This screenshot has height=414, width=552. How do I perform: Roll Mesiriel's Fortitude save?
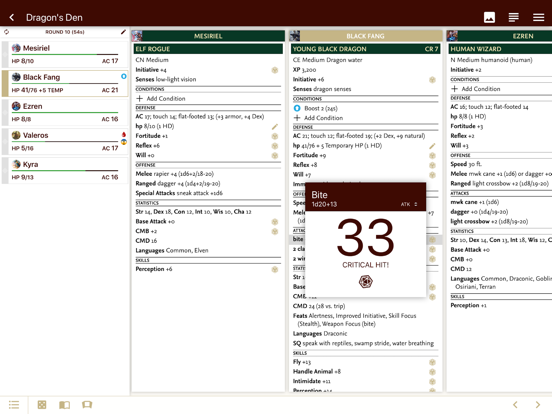point(275,136)
